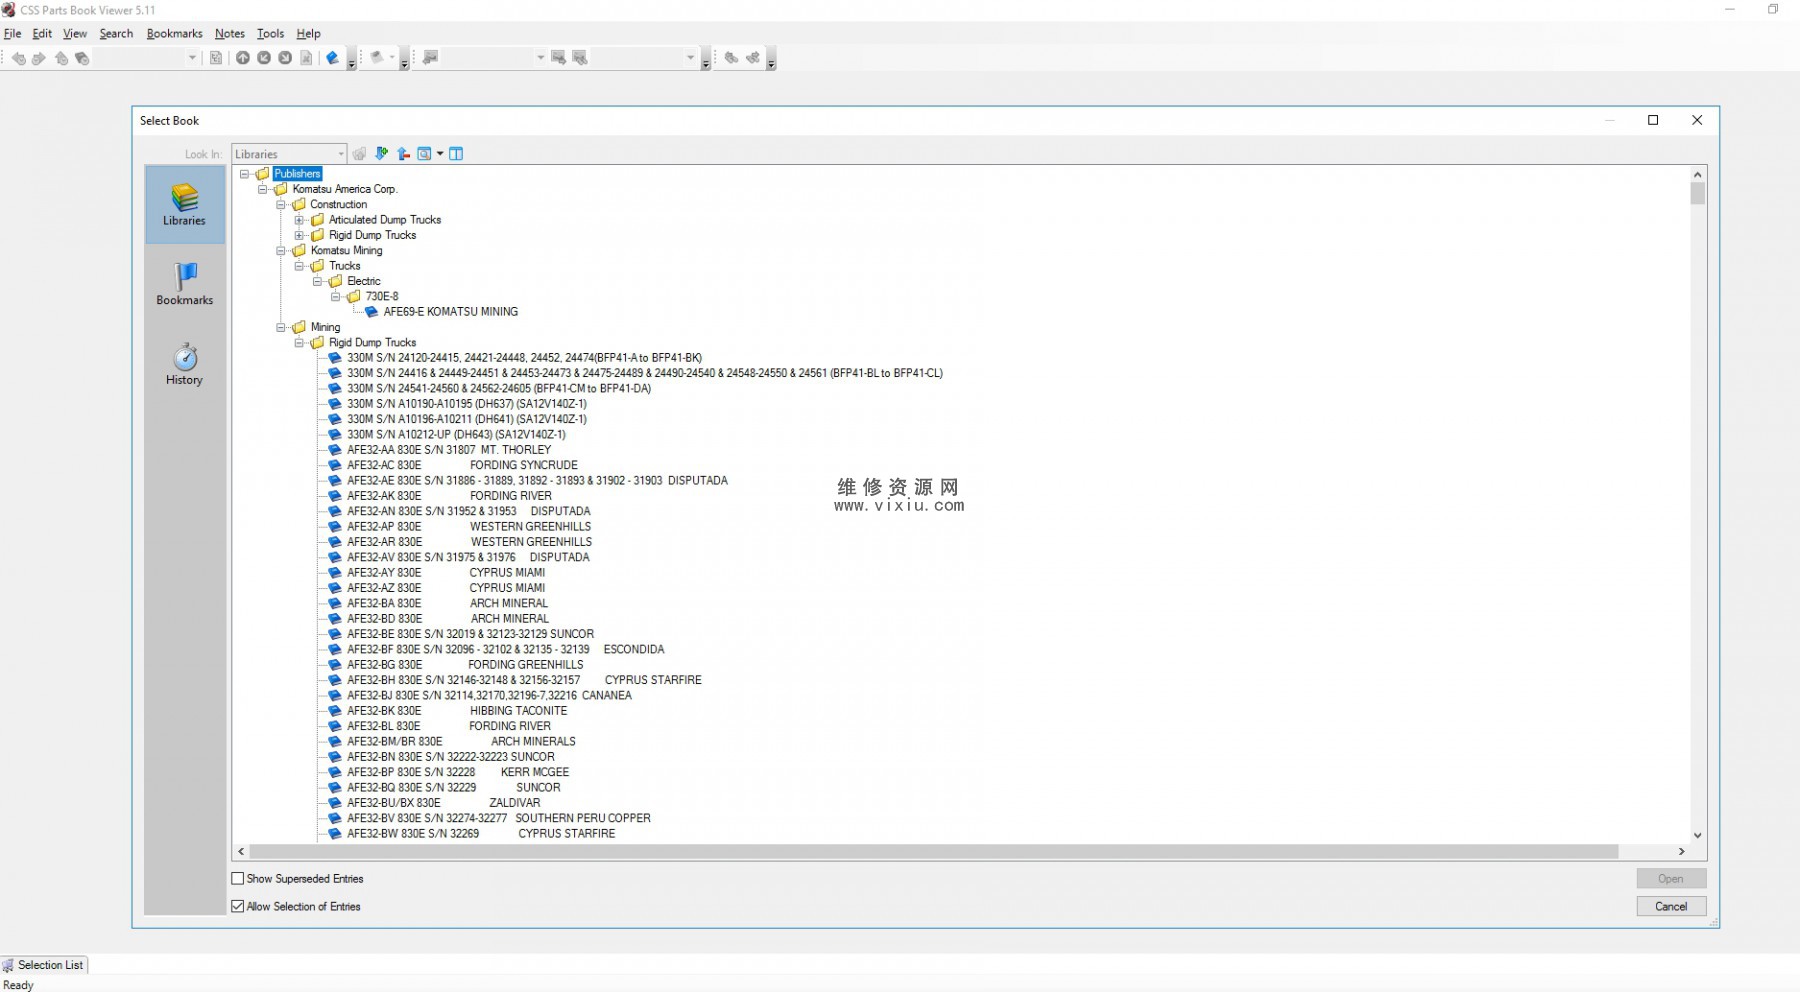This screenshot has height=992, width=1800.
Task: Click the blue down-arrow expand-all icon
Action: point(381,153)
